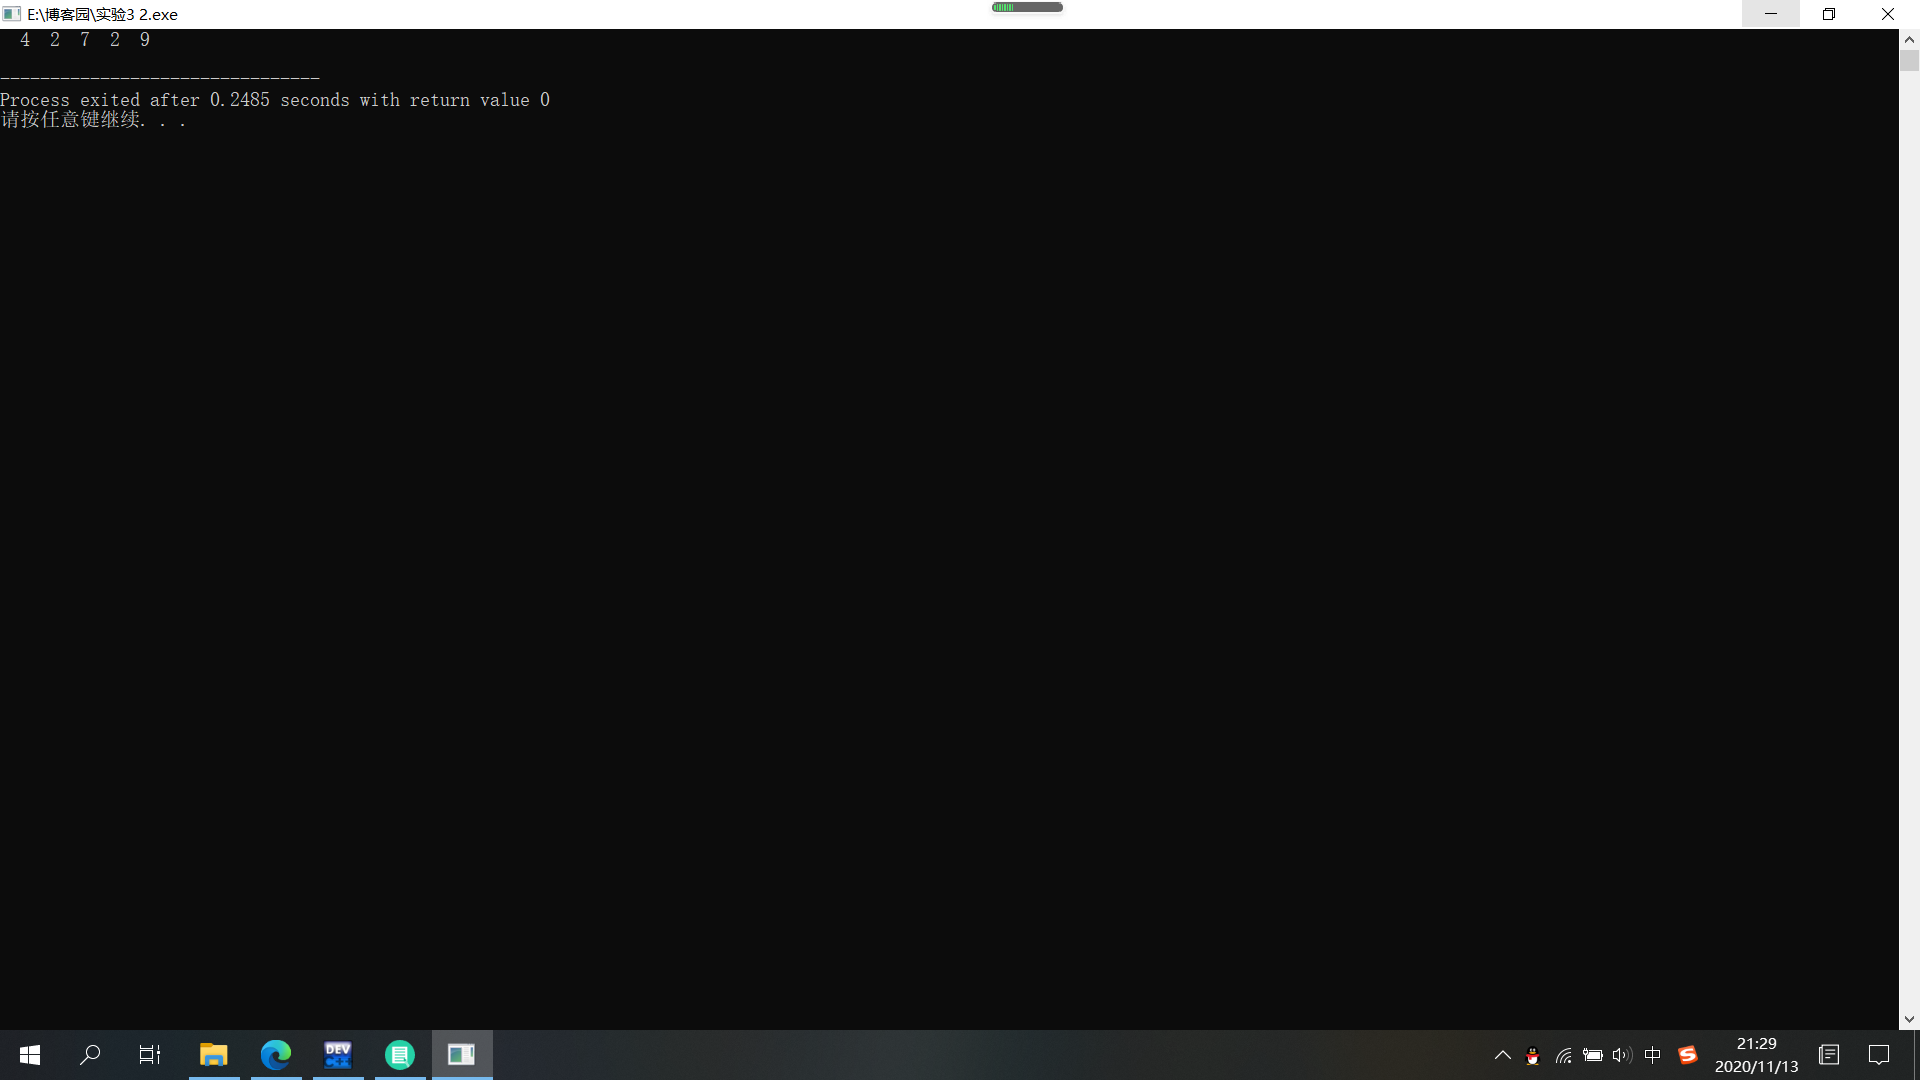
Task: Click the scrollbar down arrow
Action: point(1909,1019)
